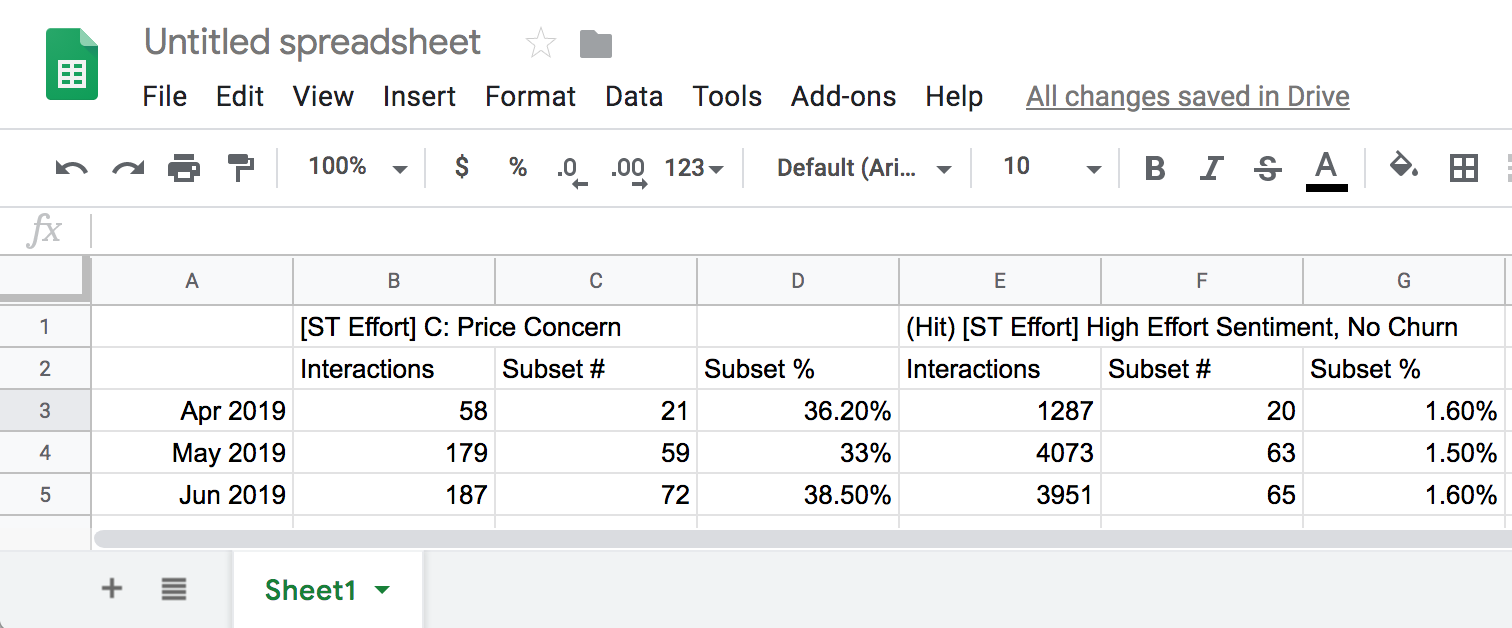Toggle bold formatting
Viewport: 1512px width, 628px height.
(x=1155, y=168)
